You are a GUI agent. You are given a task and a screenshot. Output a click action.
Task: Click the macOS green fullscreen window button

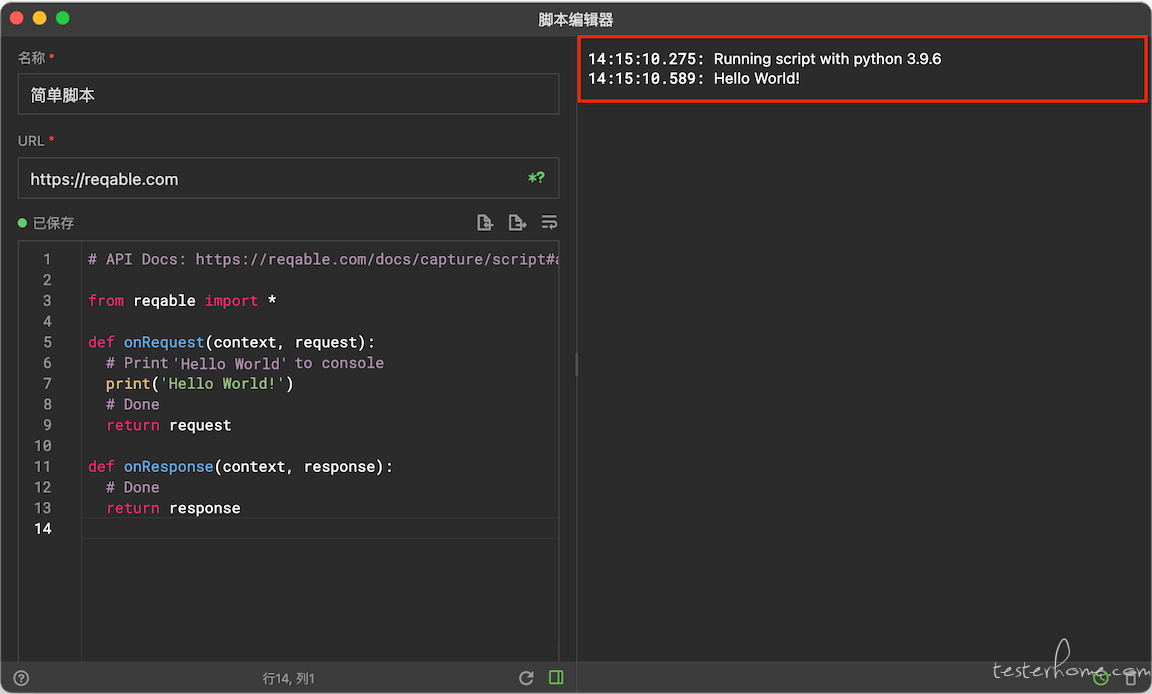[x=63, y=18]
